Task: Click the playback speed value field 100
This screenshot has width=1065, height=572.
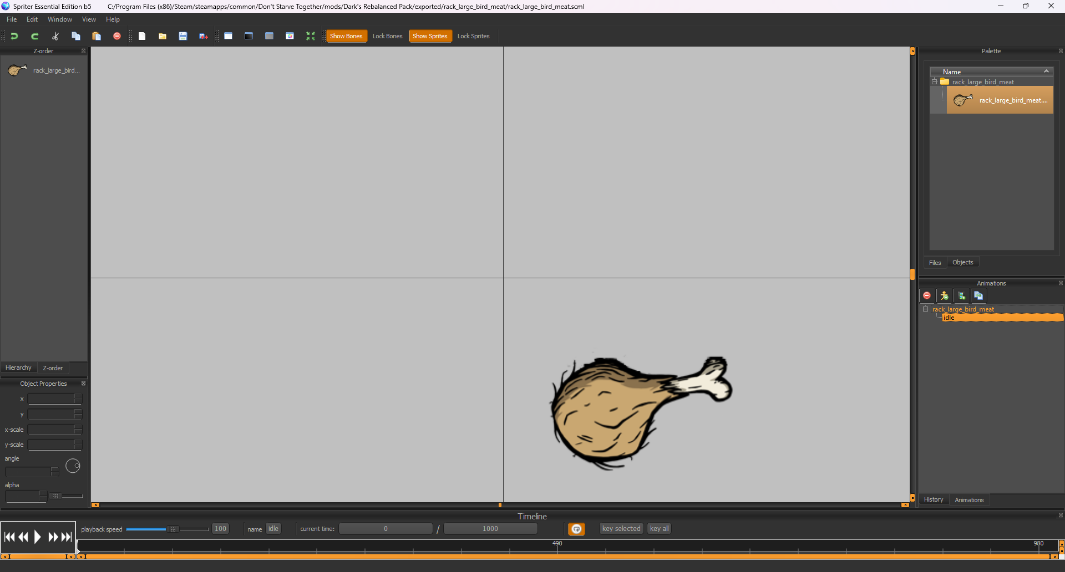Action: click(x=220, y=529)
